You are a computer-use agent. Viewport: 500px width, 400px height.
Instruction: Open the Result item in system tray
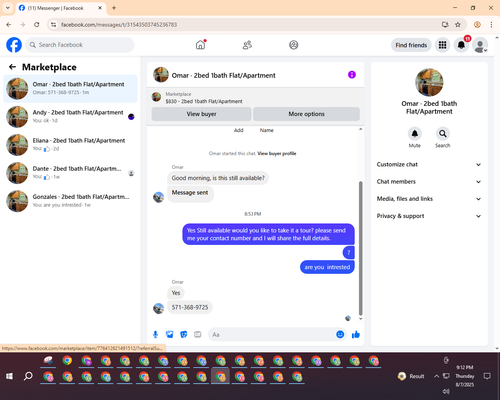pos(411,376)
